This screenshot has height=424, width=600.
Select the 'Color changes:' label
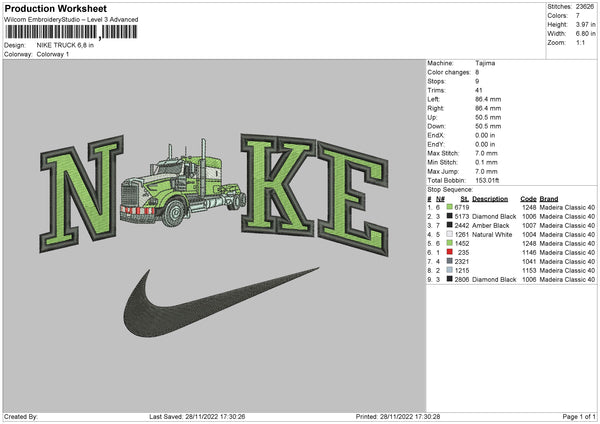[448, 72]
